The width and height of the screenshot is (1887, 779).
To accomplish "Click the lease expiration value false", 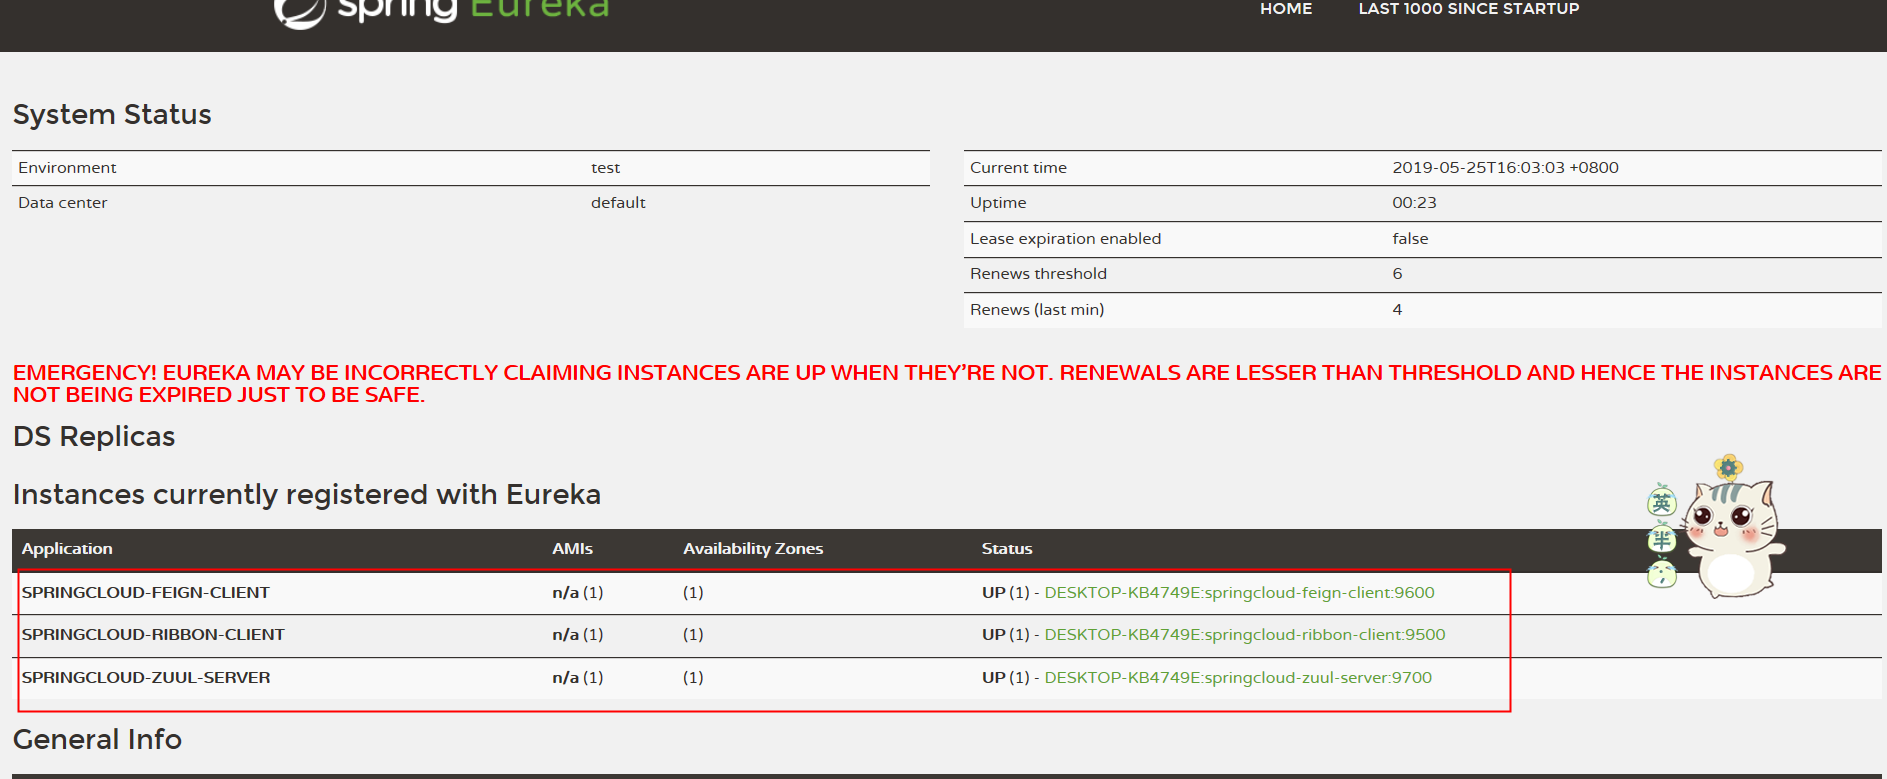I will coord(1410,239).
